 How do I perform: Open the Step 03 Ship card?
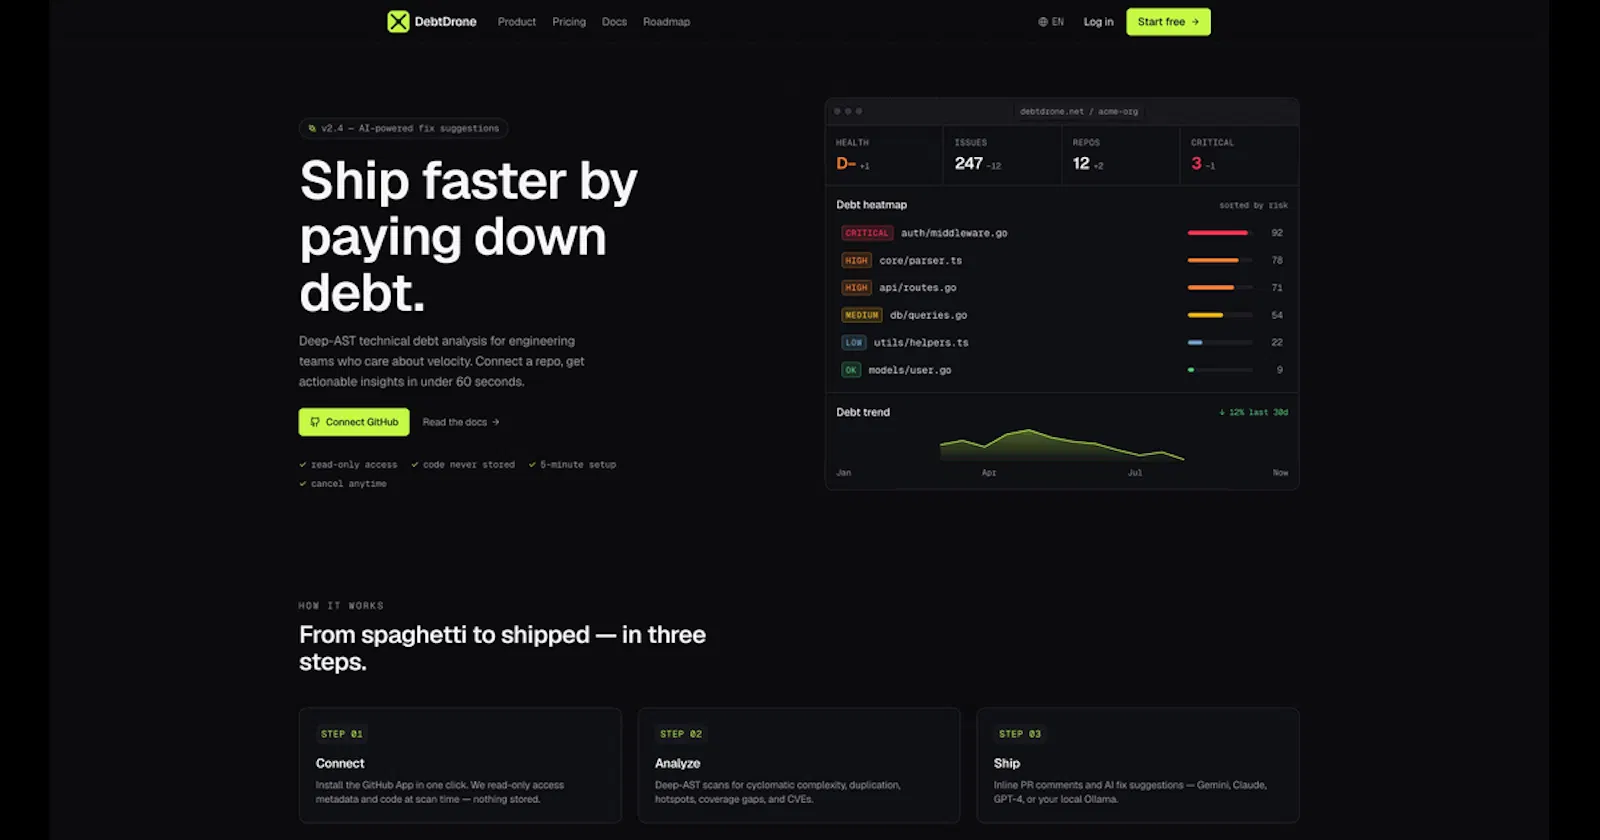(1138, 765)
